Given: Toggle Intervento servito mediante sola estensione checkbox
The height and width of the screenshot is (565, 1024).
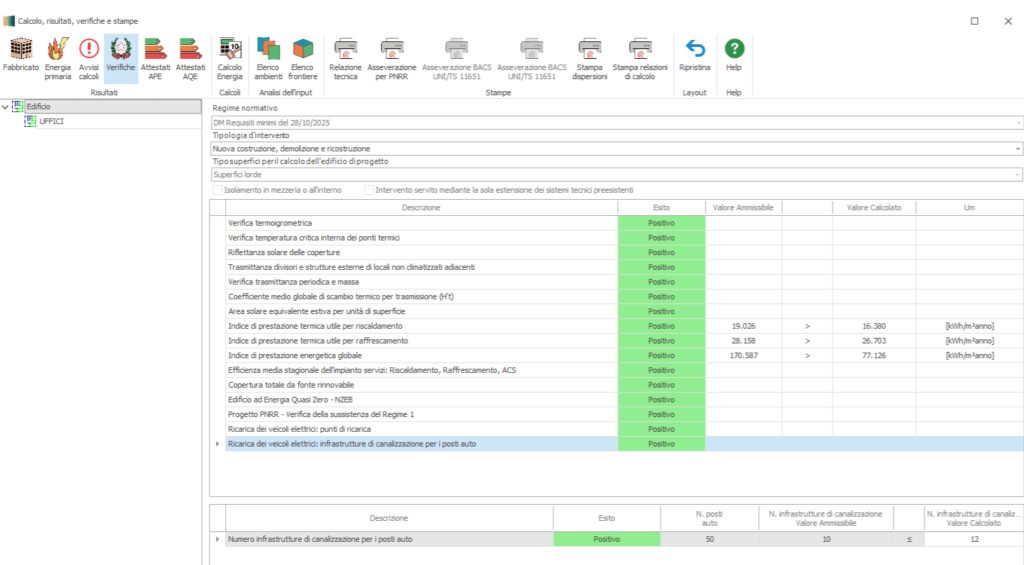Looking at the screenshot, I should (369, 190).
